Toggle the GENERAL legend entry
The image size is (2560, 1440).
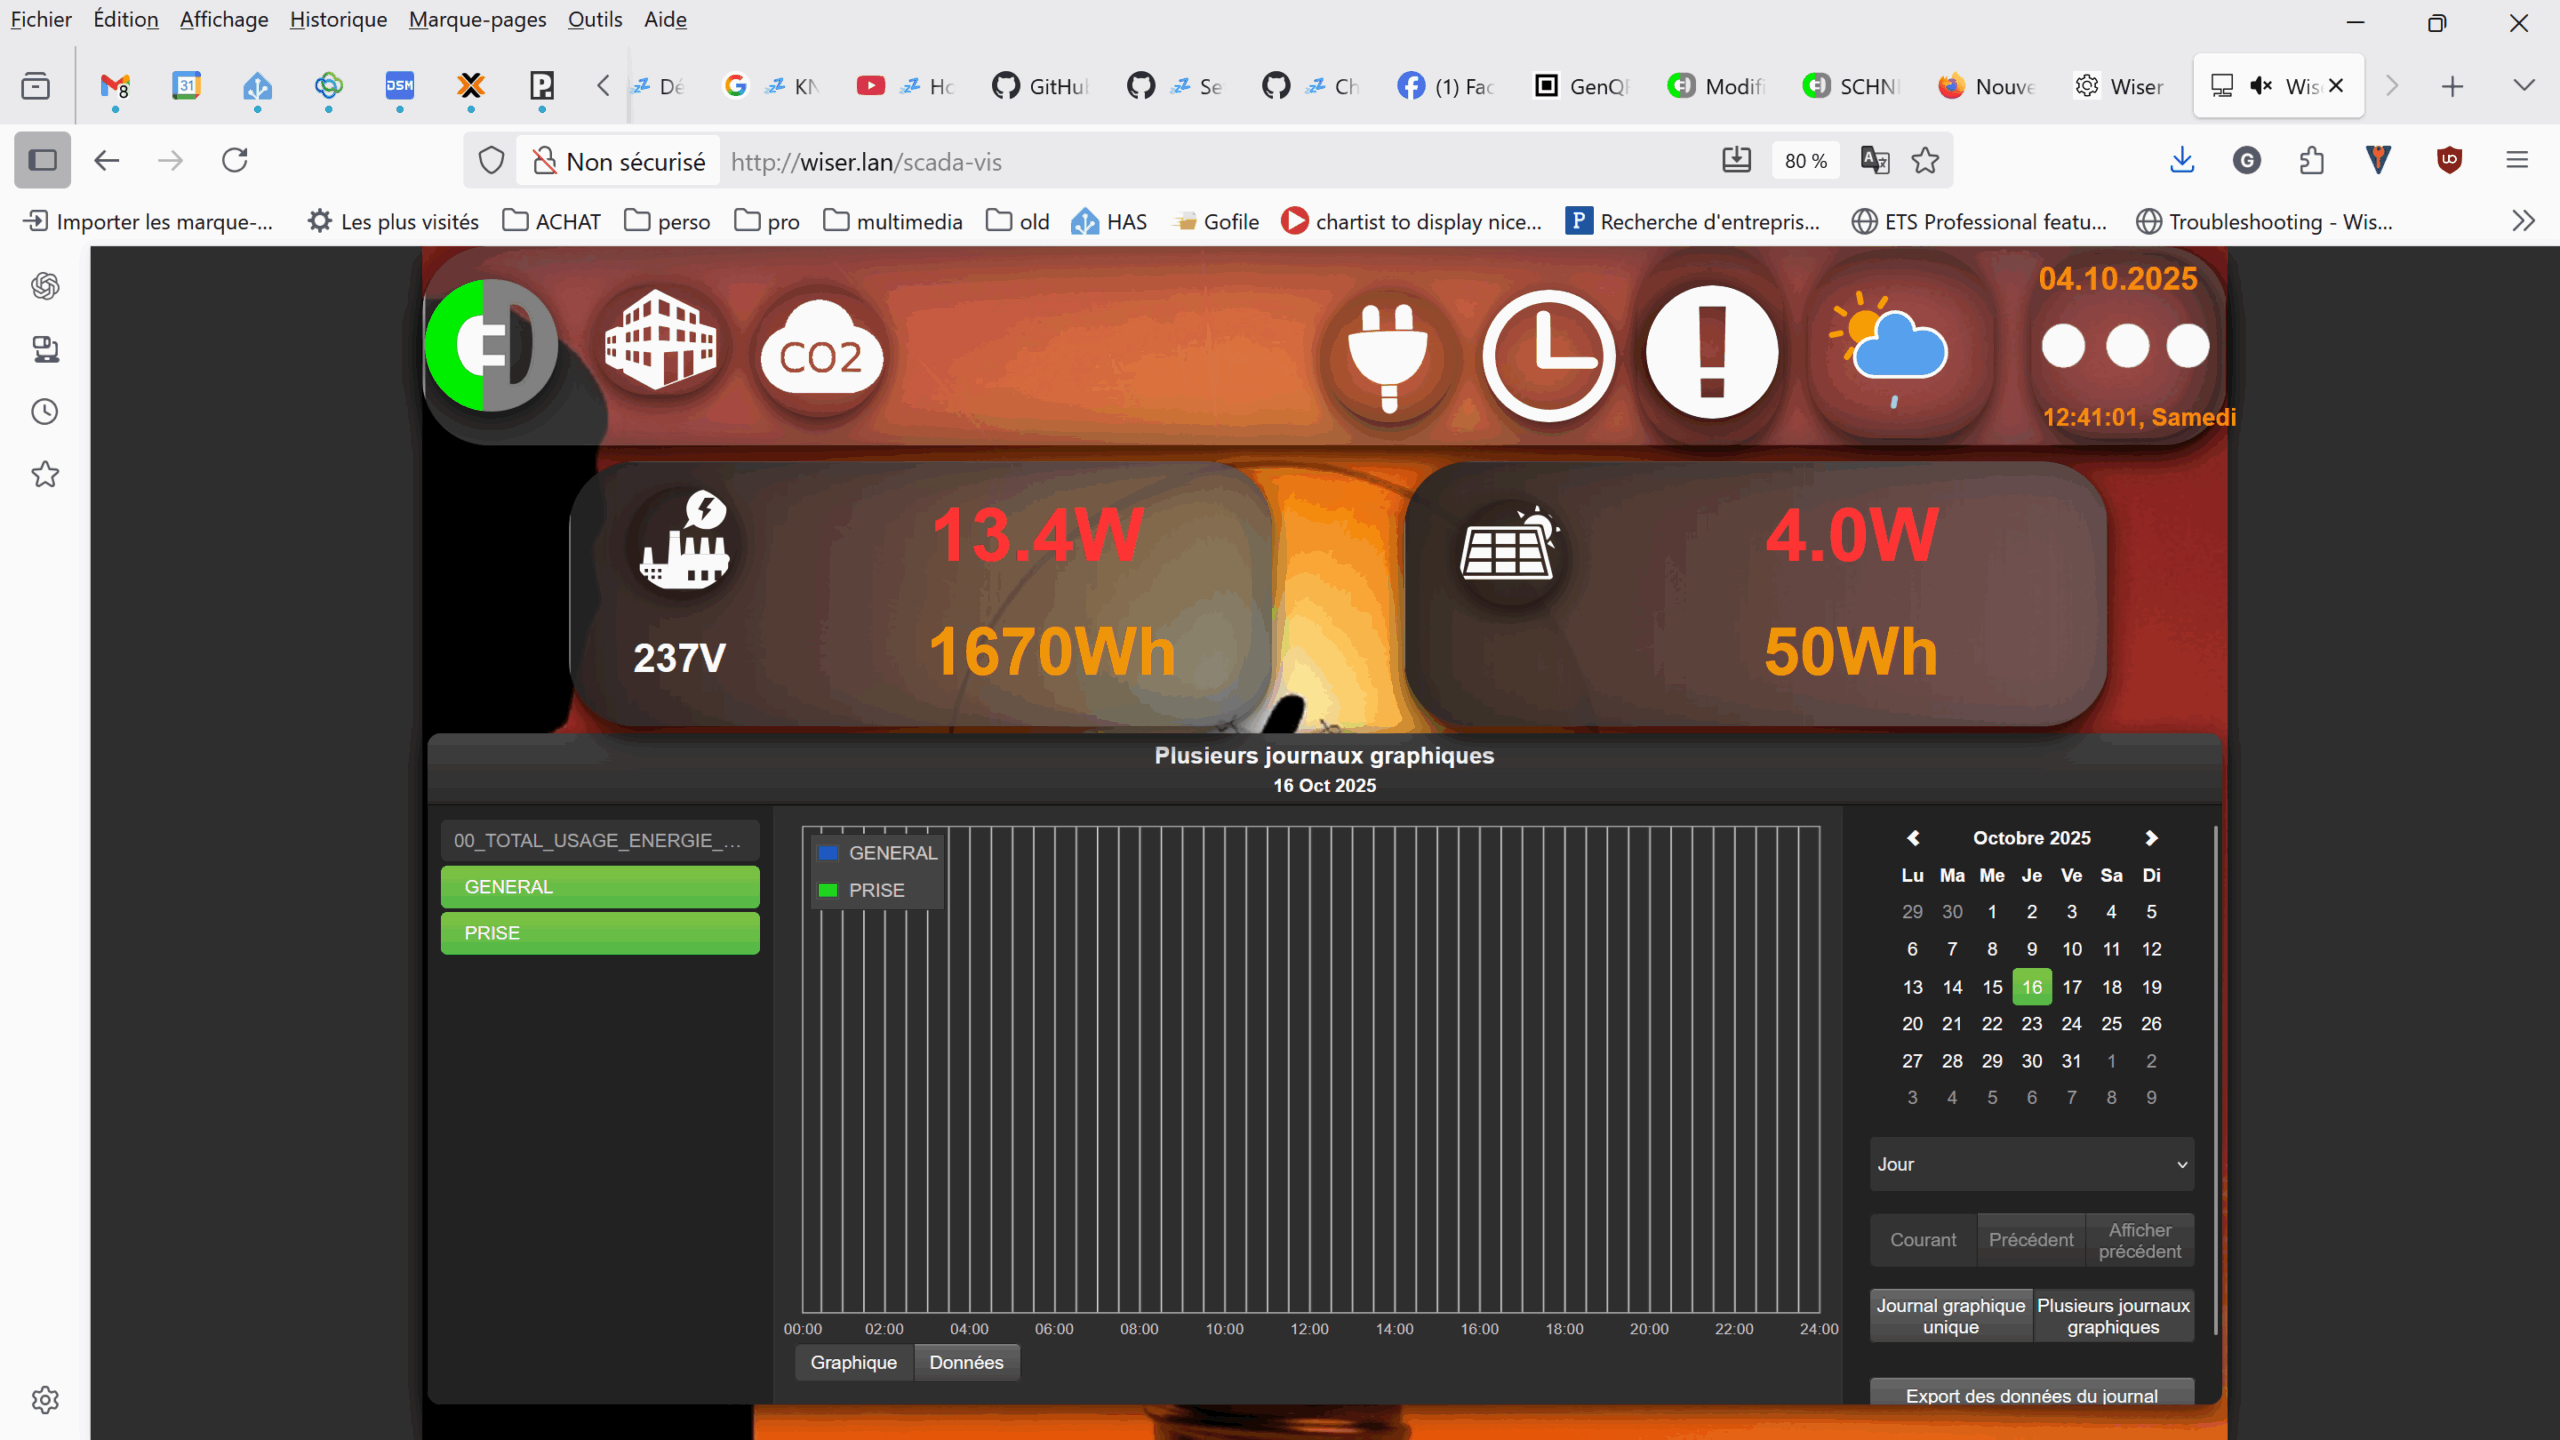pos(892,853)
